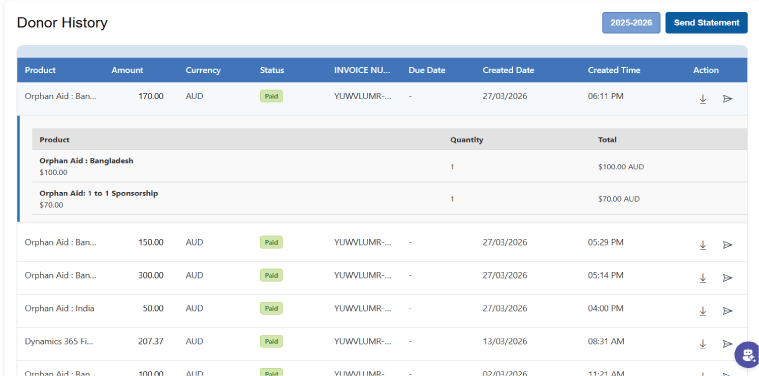
Task: Click the Donor History heading
Action: [62, 23]
